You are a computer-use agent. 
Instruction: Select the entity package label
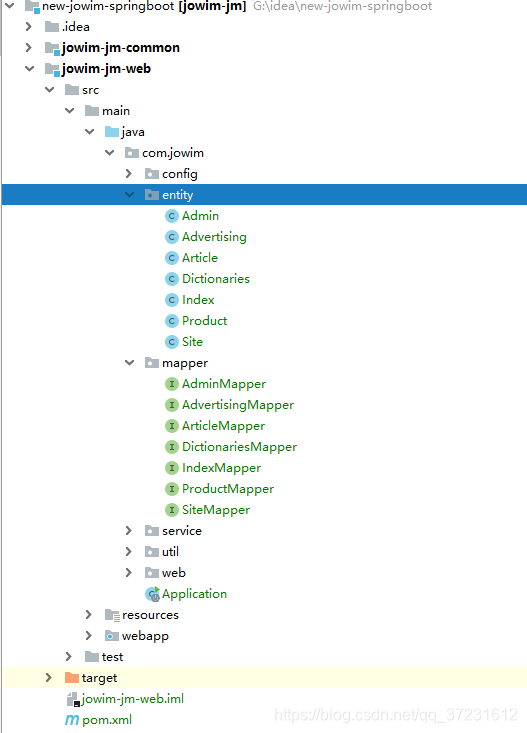click(177, 195)
